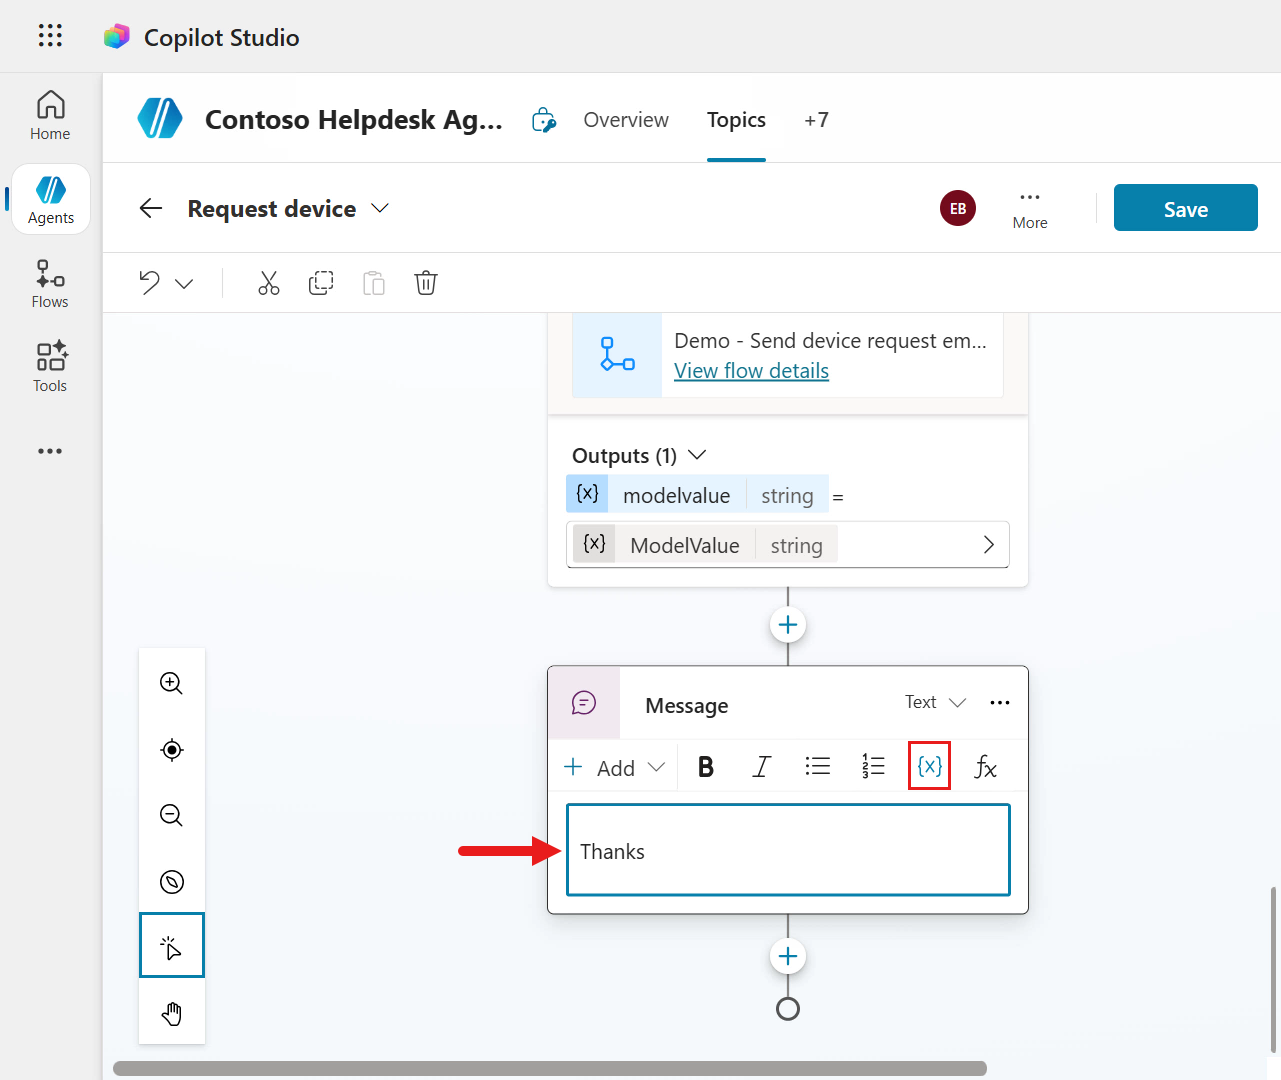Show more sidebar navigation options
This screenshot has height=1080, width=1281.
tap(50, 451)
